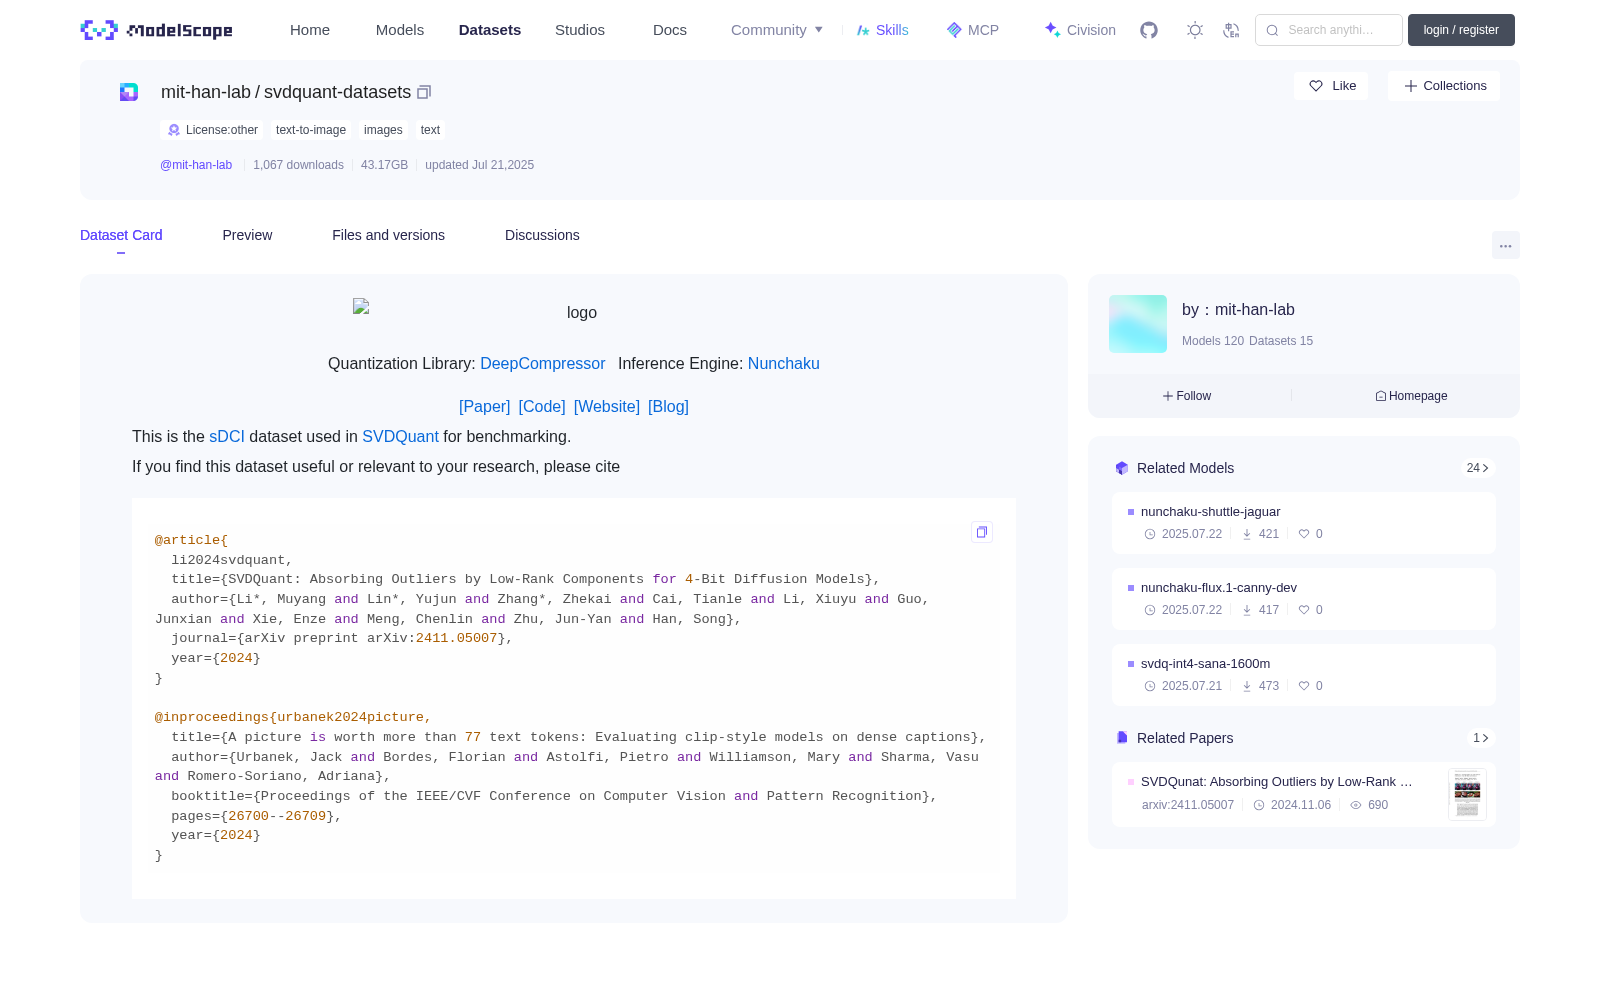Open the [Code] link
Screen dimensions: 1600x1000
[x=542, y=407]
